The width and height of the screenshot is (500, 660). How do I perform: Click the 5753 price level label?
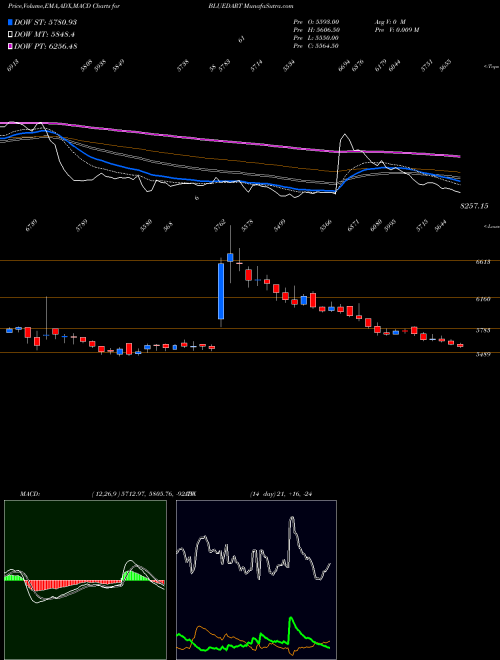(x=483, y=330)
